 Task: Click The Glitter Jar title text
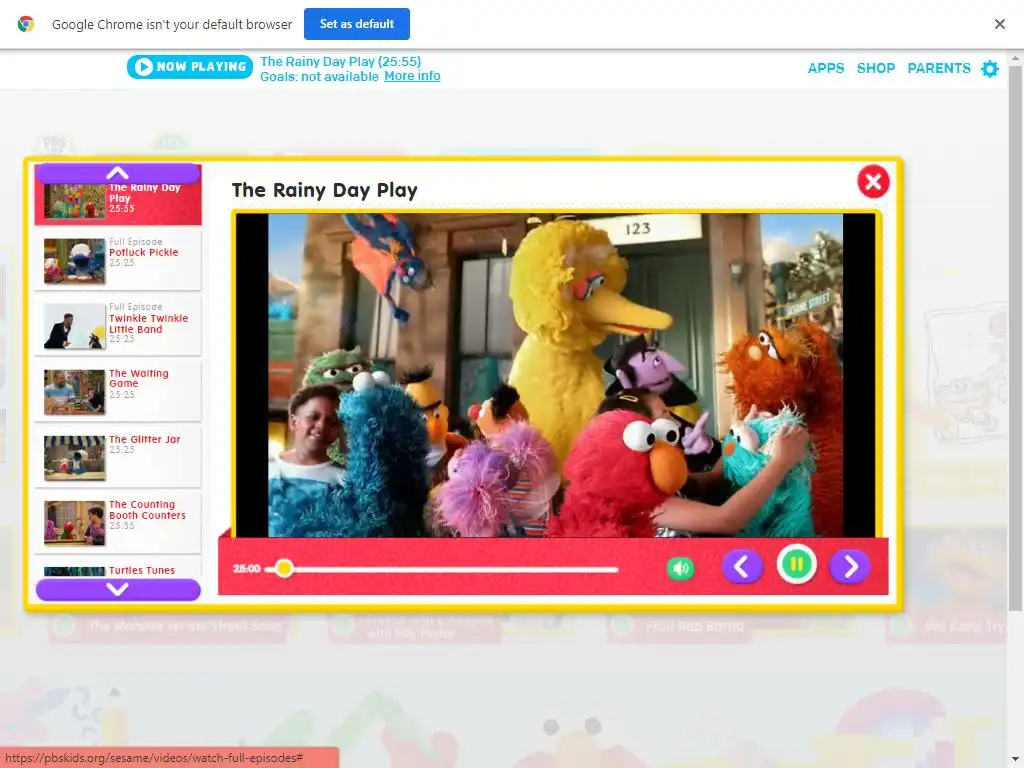tap(144, 439)
